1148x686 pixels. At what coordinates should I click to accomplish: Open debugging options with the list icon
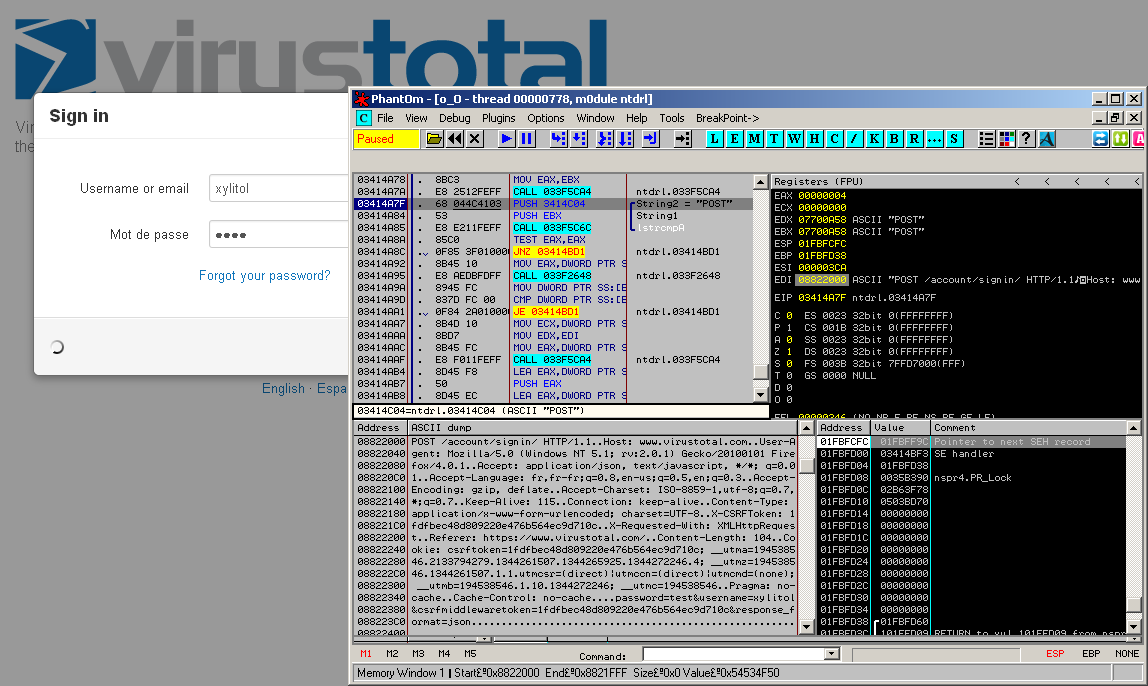pos(986,139)
